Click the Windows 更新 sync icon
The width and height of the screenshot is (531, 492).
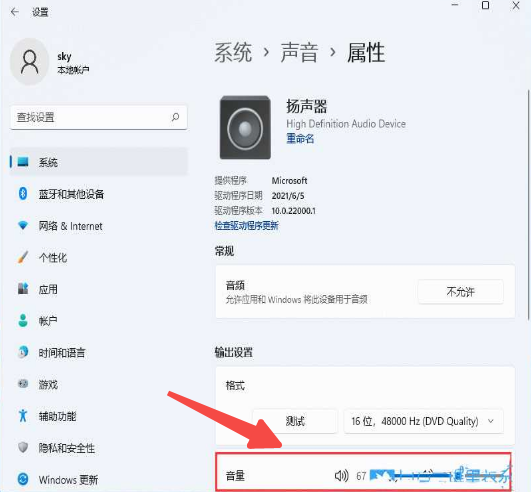[x=23, y=479]
